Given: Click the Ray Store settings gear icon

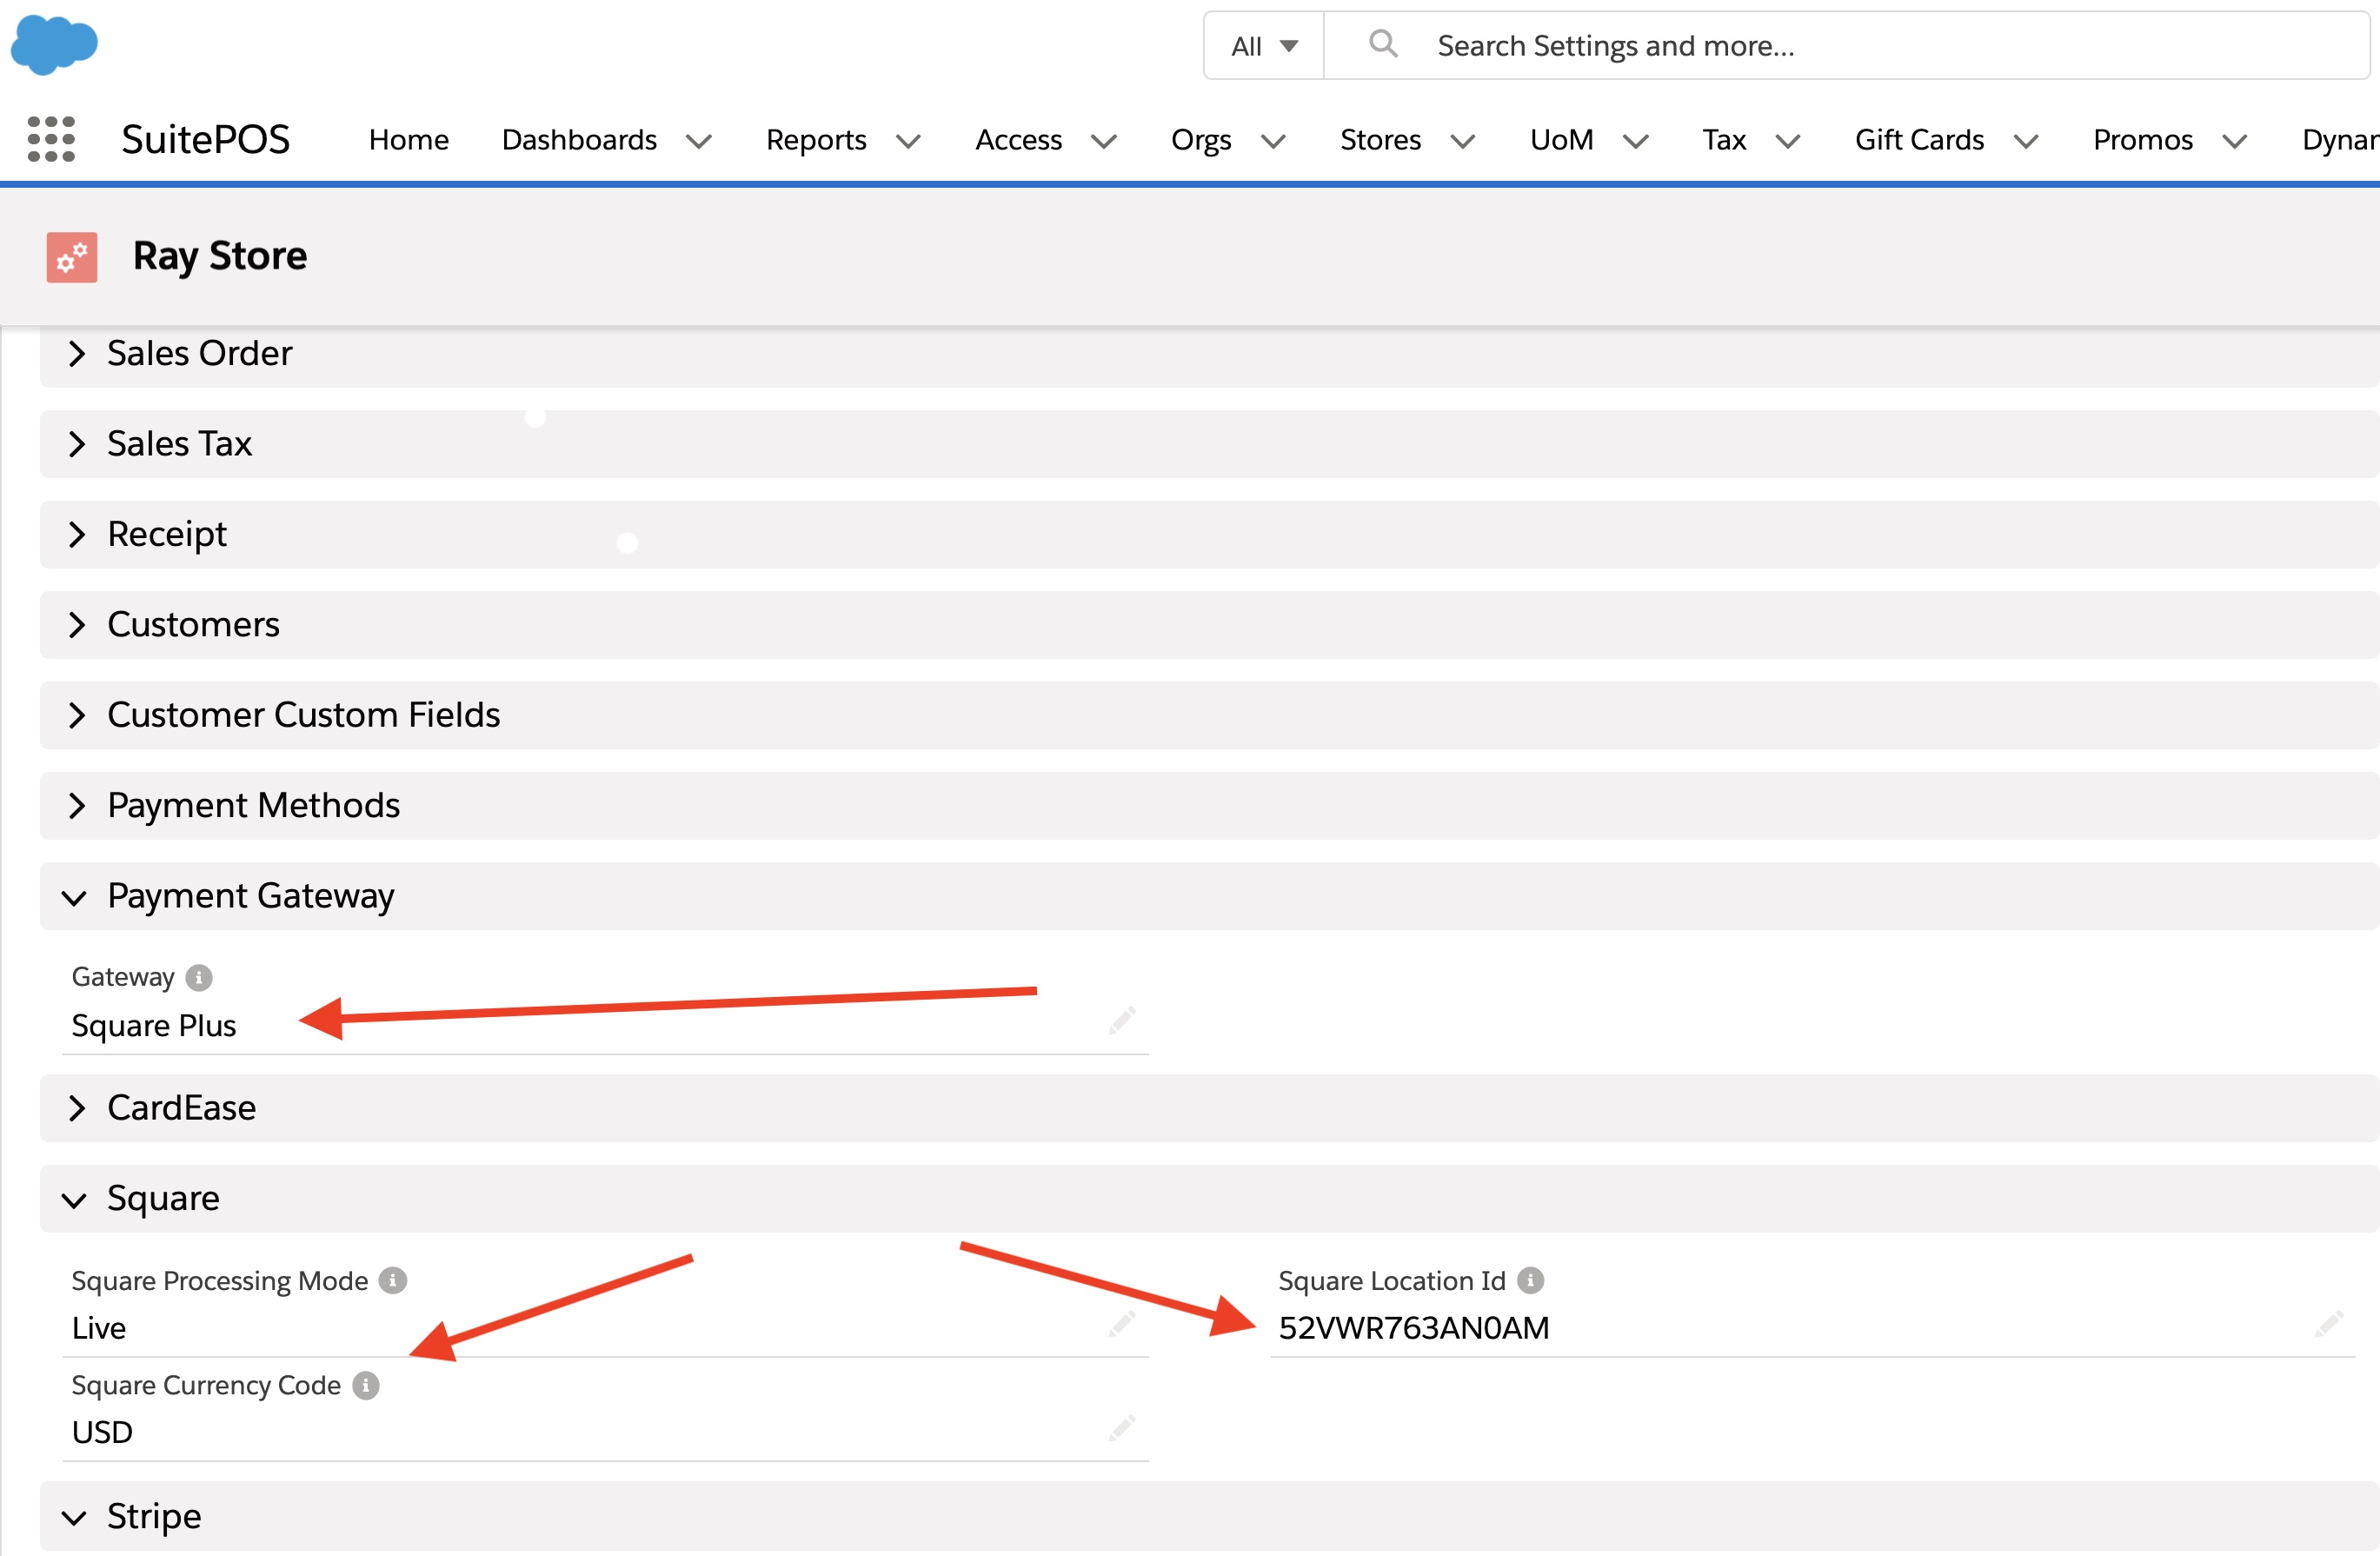Looking at the screenshot, I should coord(72,258).
